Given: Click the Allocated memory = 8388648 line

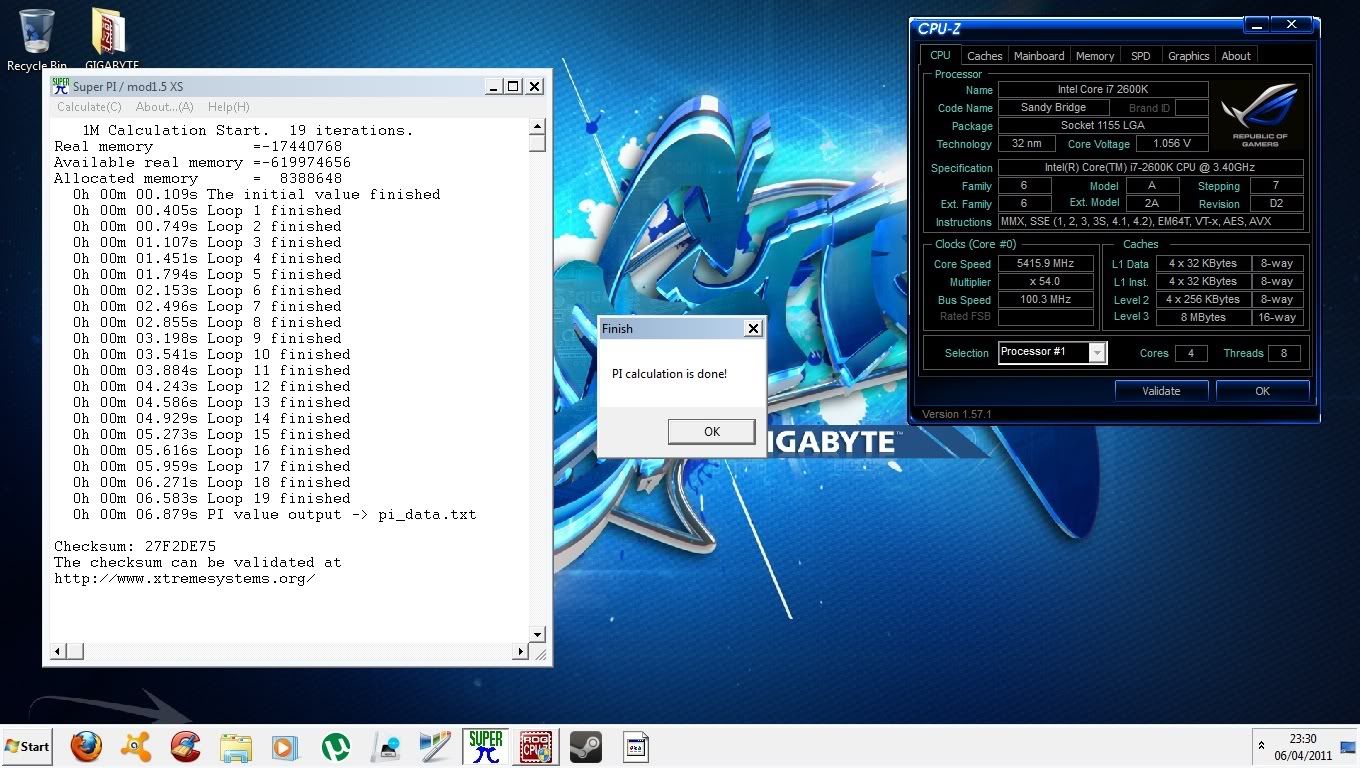Looking at the screenshot, I should pos(198,178).
